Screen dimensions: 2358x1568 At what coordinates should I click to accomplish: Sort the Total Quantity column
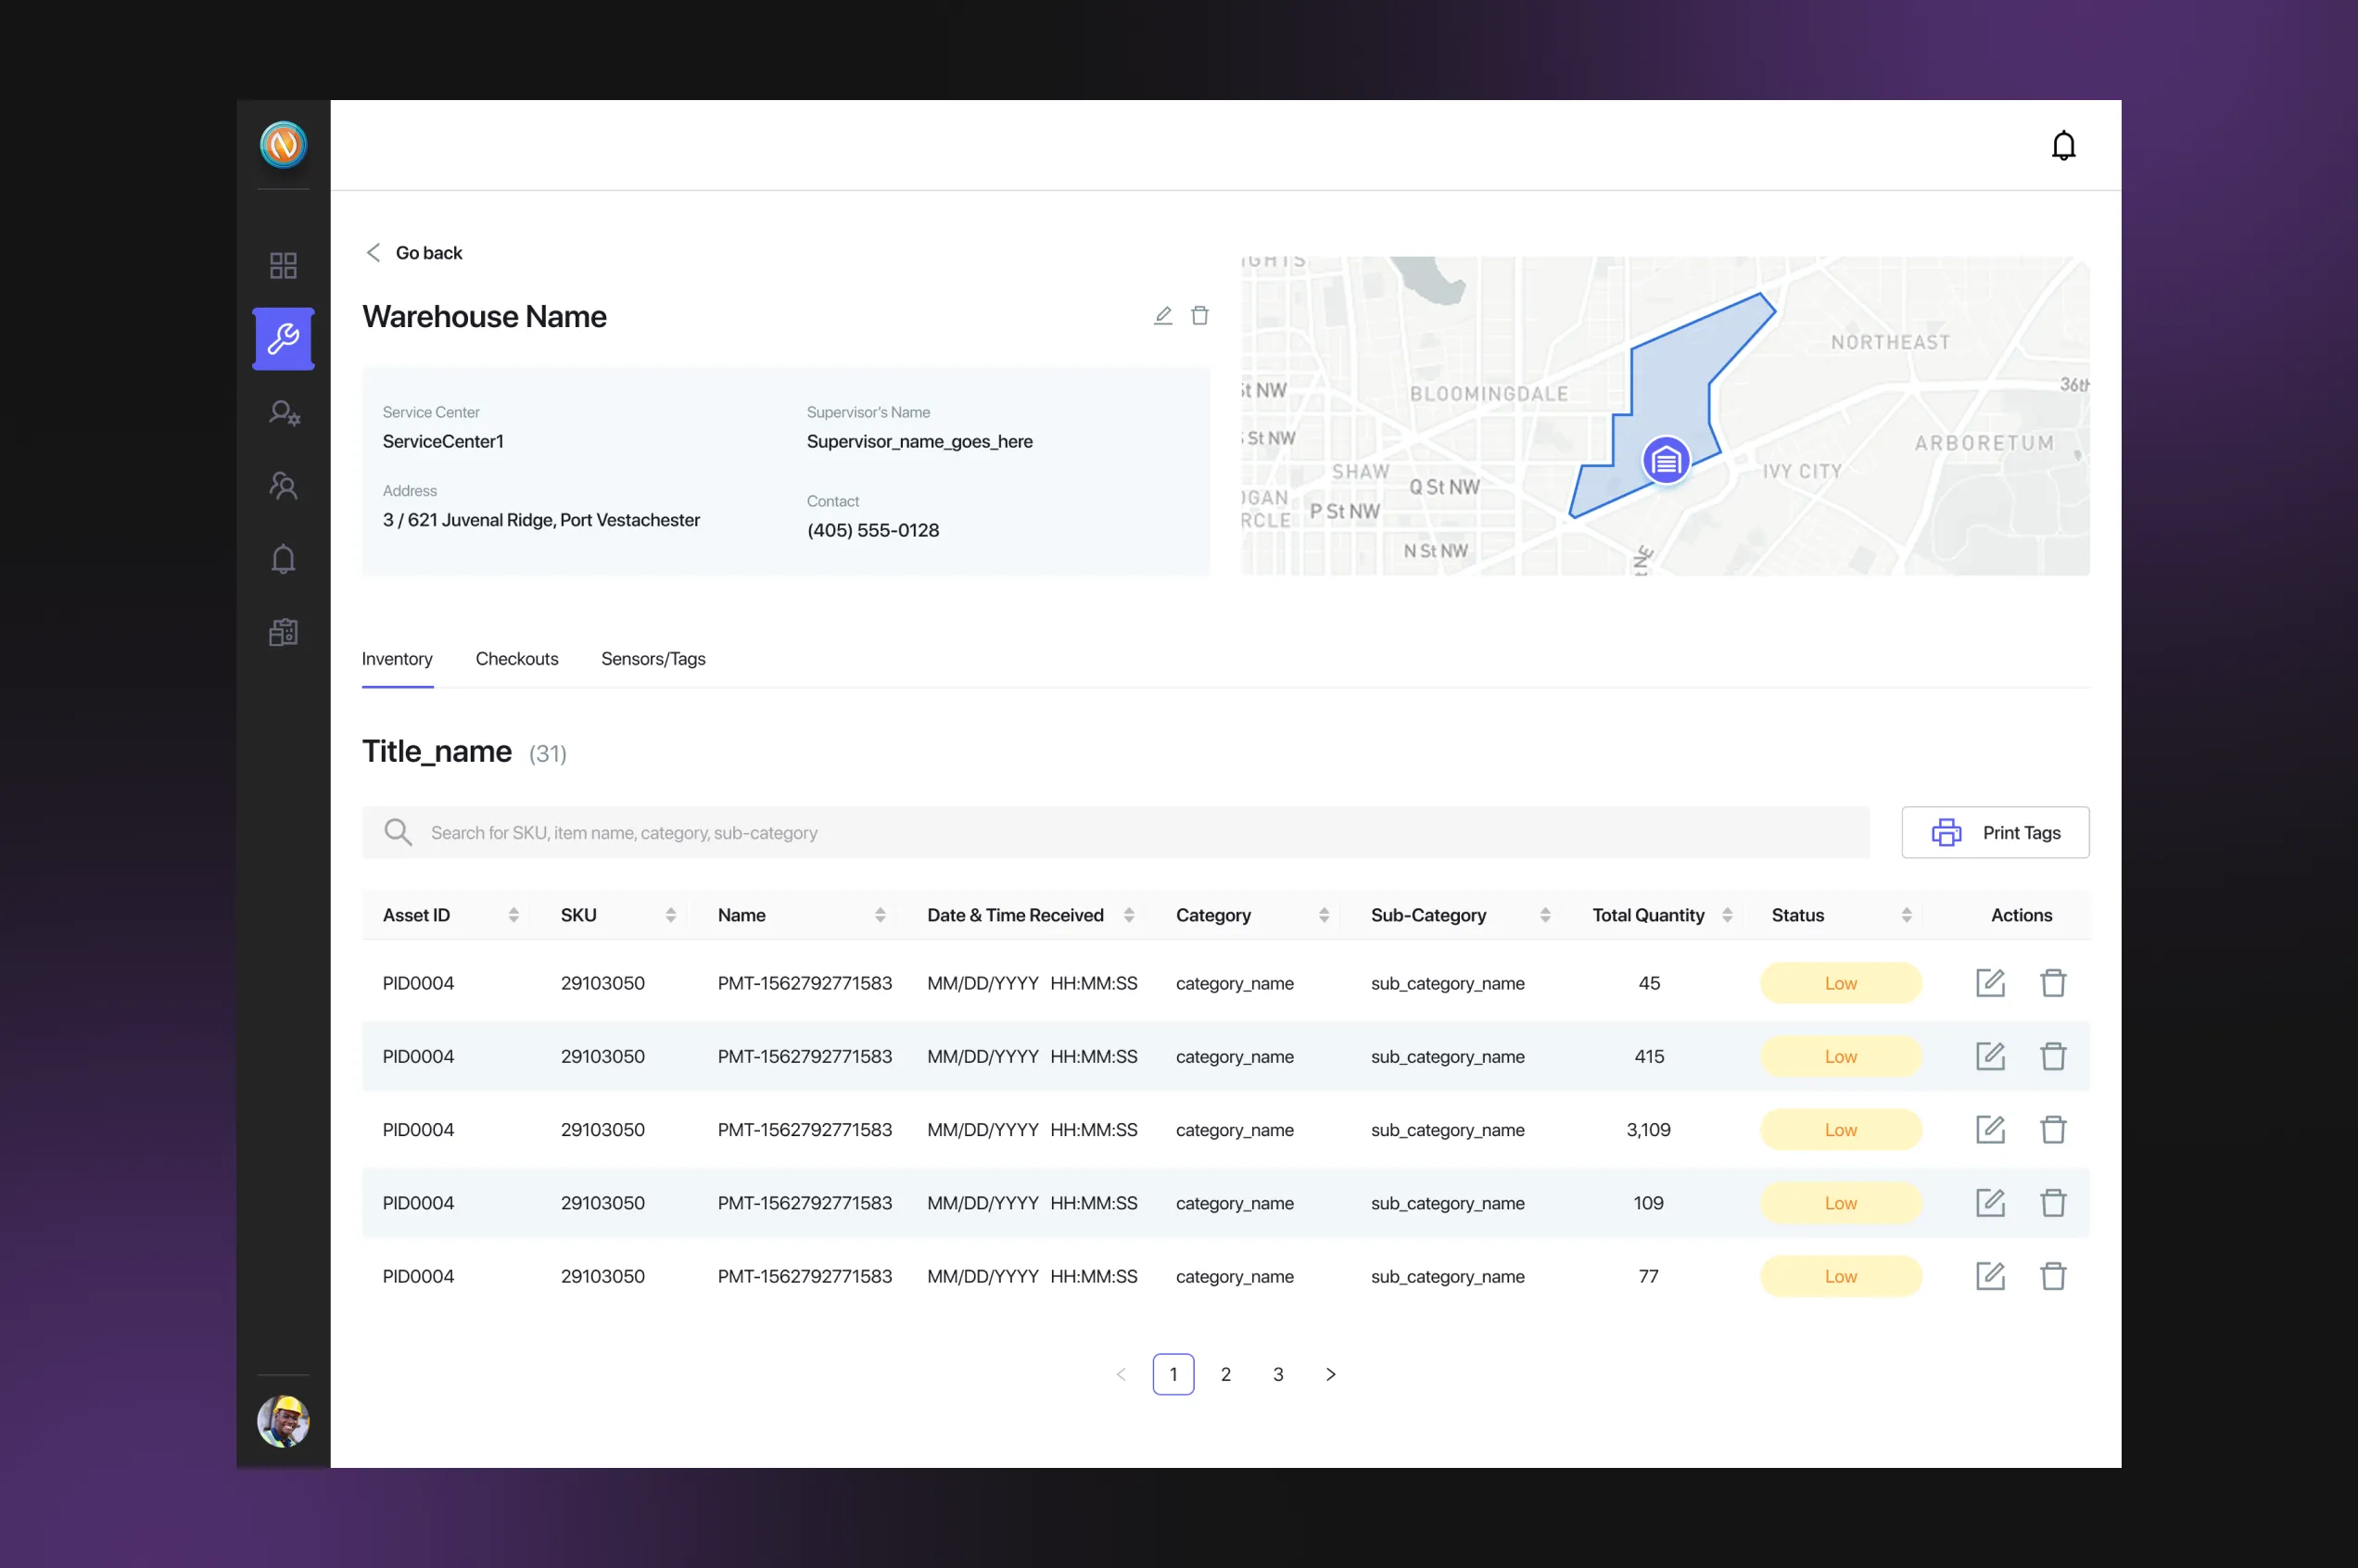click(1726, 915)
